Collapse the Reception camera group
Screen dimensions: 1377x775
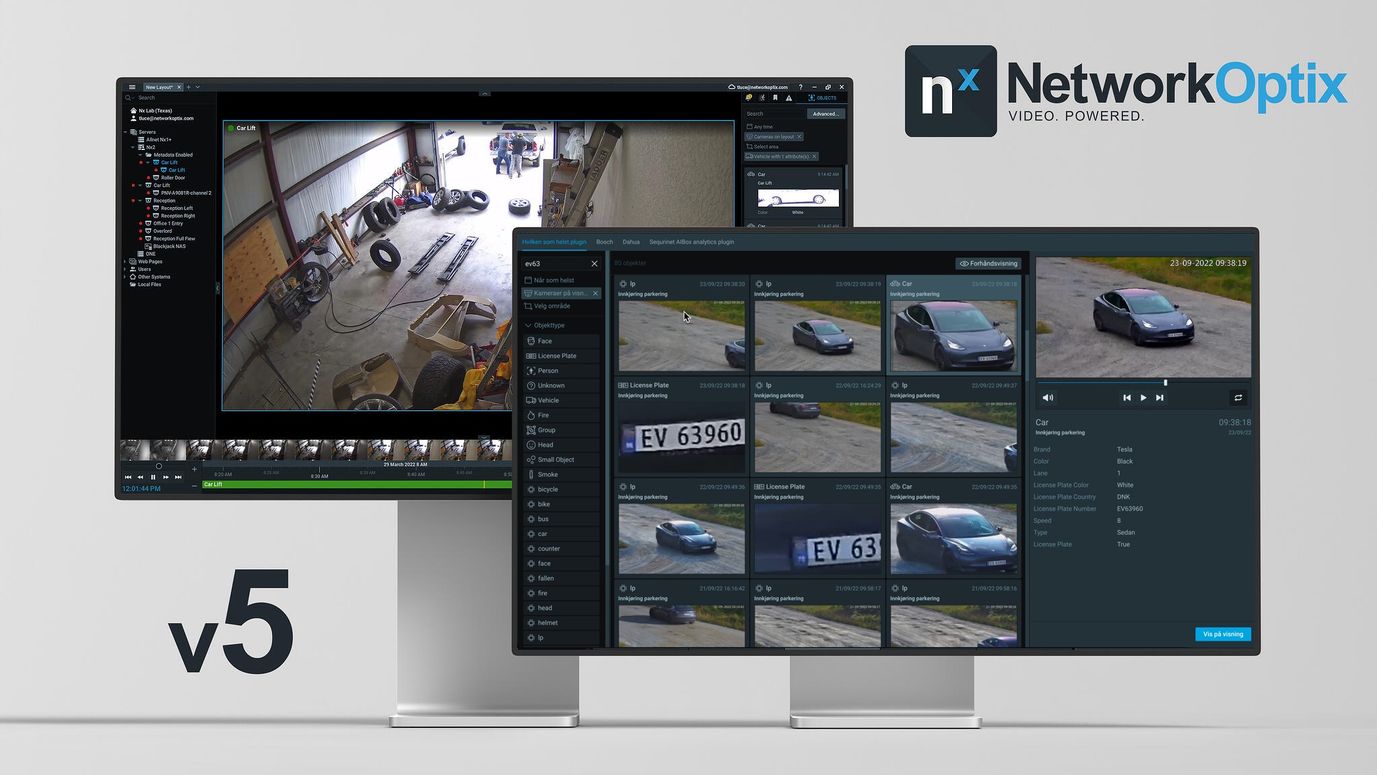(140, 200)
